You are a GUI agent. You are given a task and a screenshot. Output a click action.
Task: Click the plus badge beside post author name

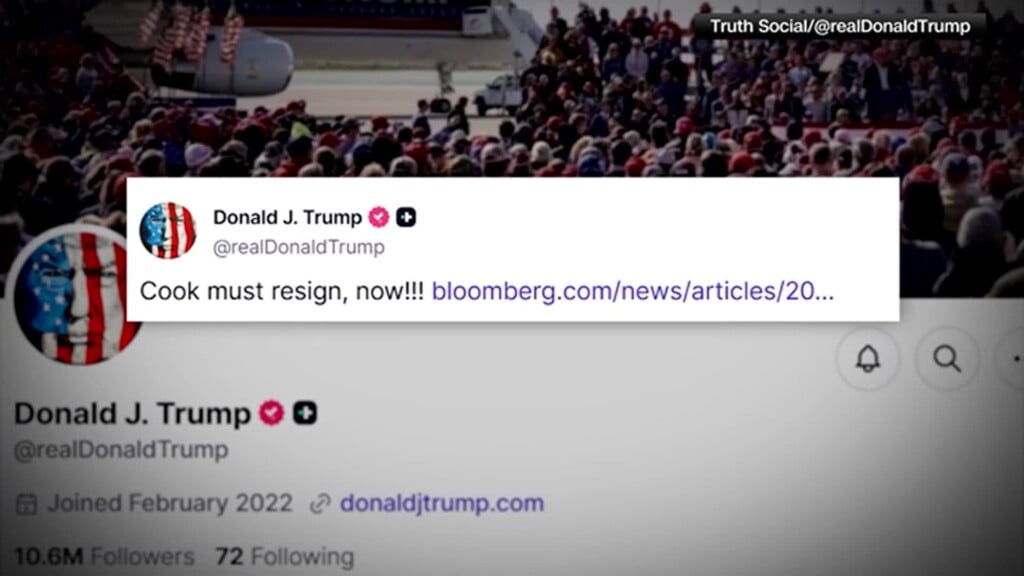point(406,217)
